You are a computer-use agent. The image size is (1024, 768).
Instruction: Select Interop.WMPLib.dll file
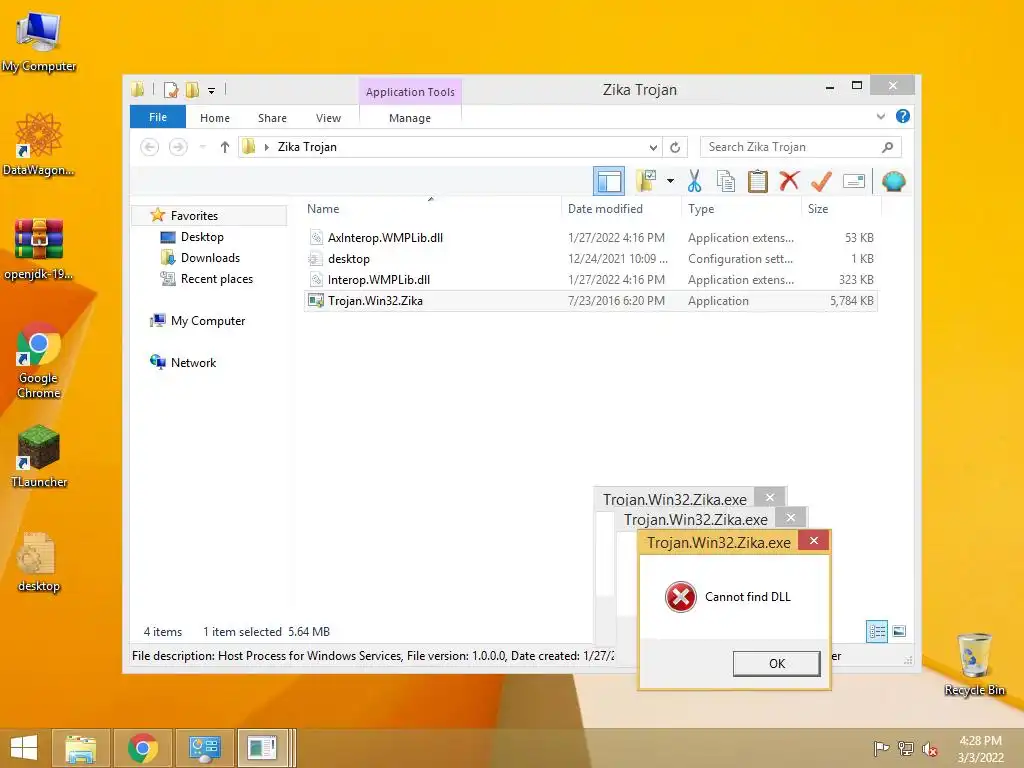coord(590,280)
